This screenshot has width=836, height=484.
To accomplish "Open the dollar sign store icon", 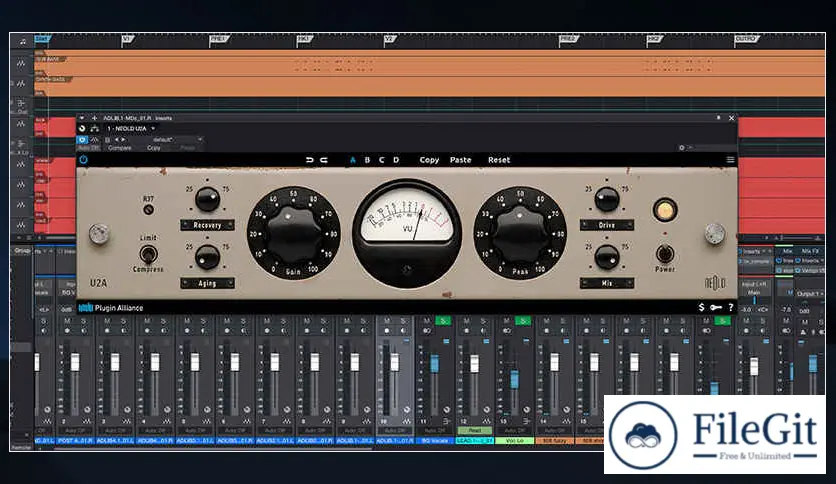I will point(702,307).
